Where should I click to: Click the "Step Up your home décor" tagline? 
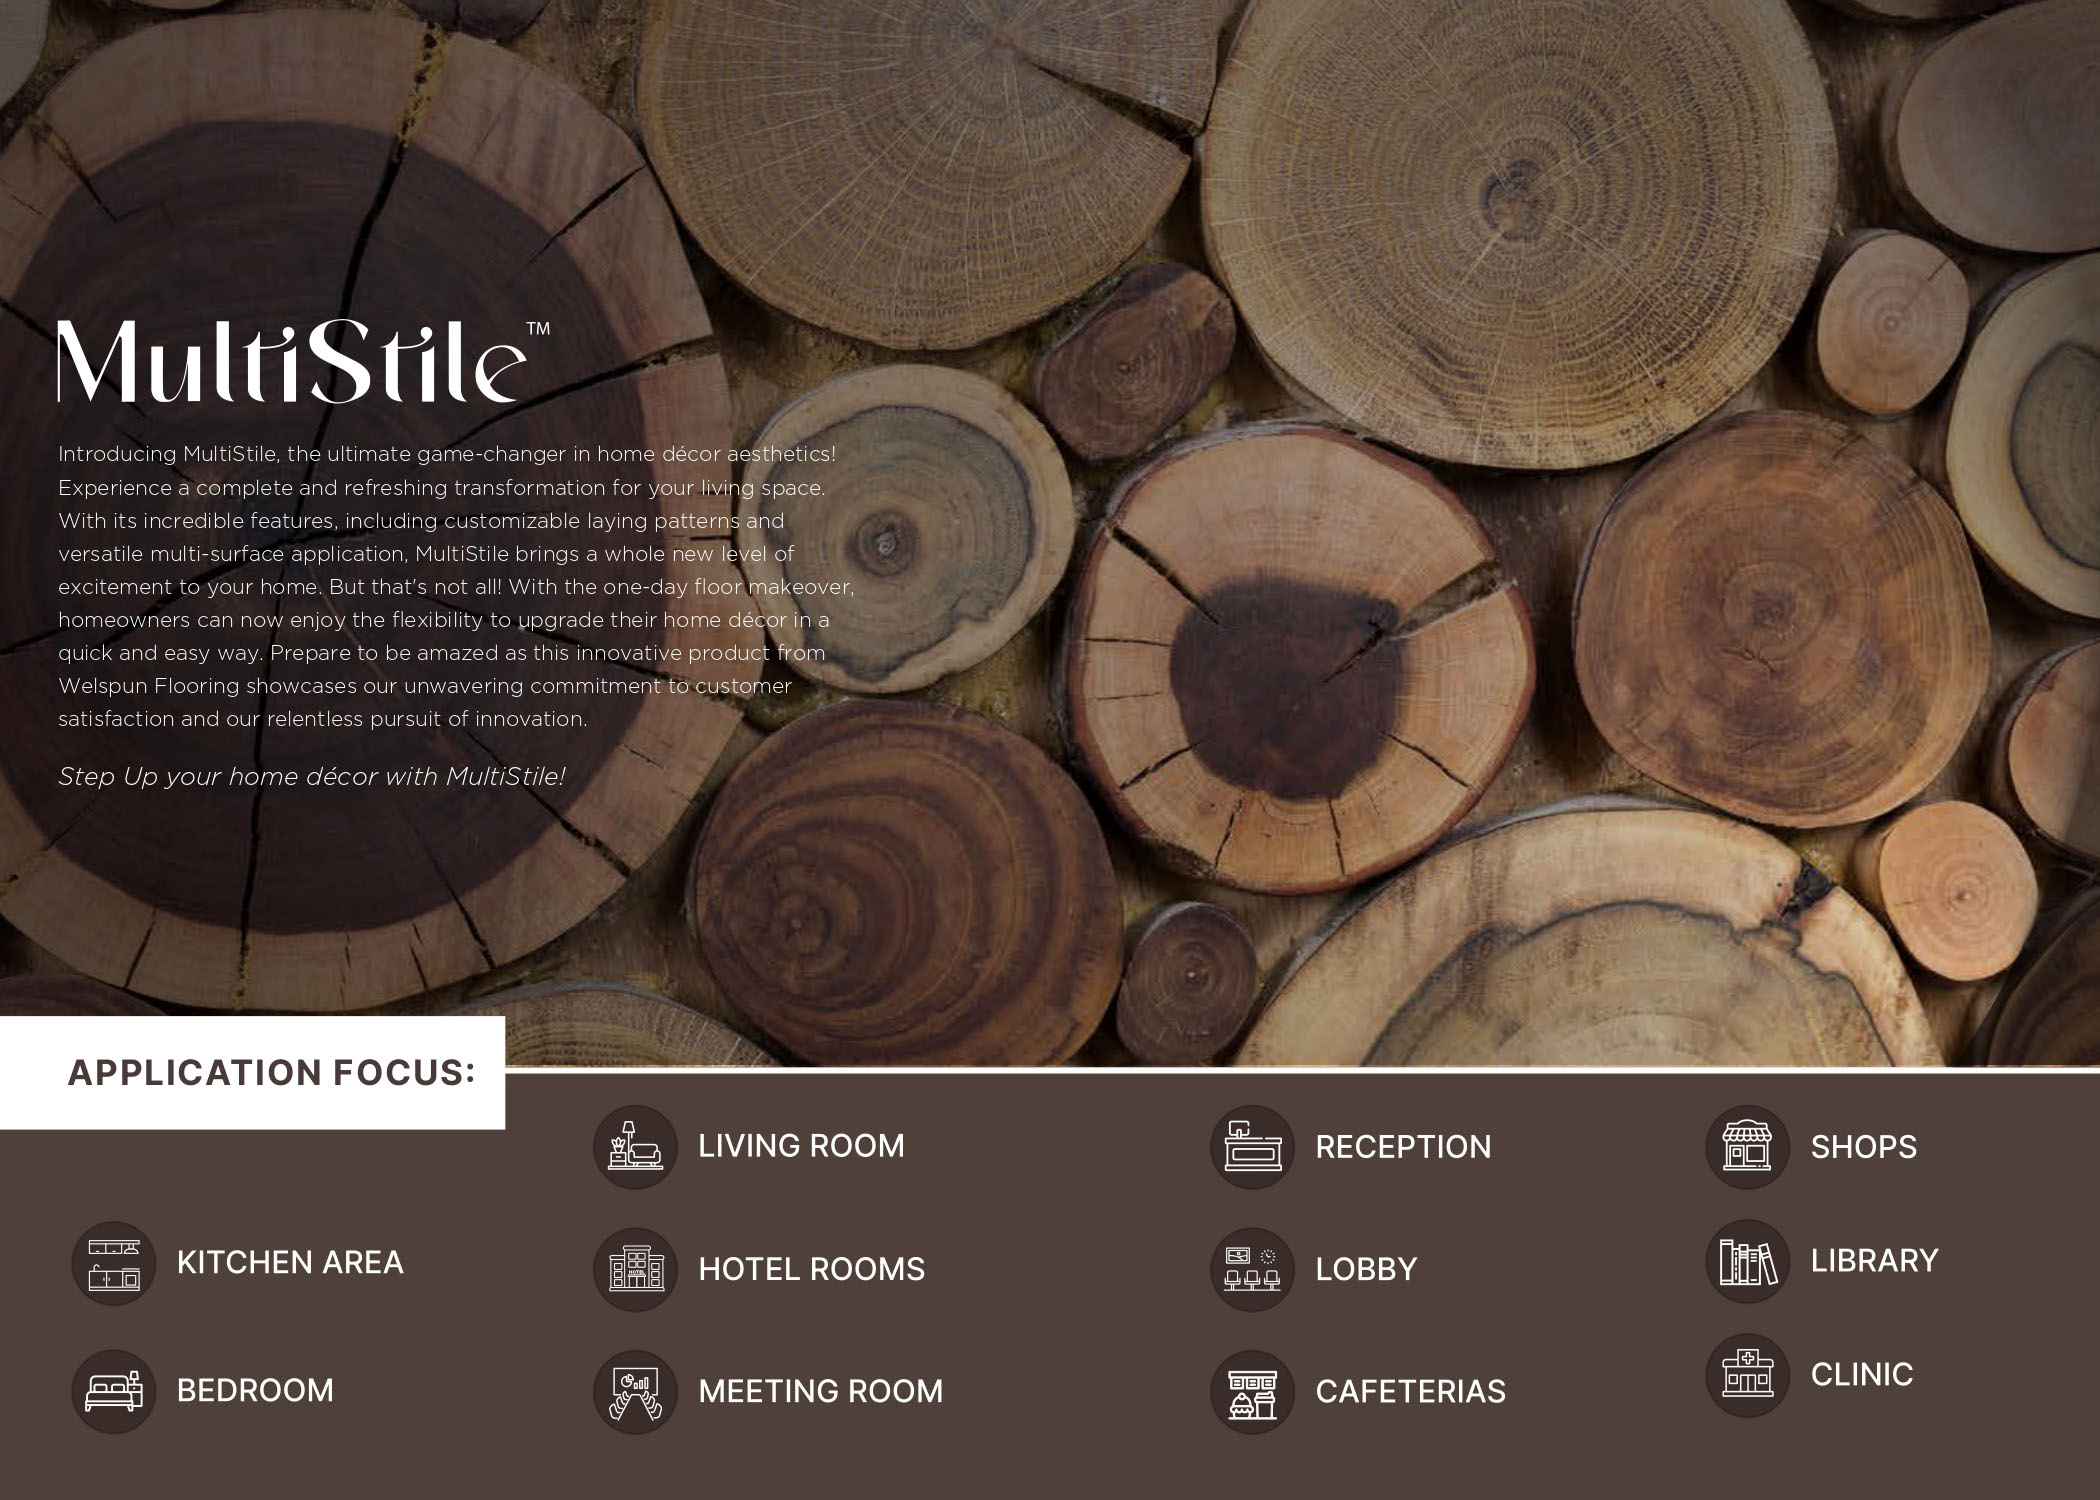tap(312, 777)
